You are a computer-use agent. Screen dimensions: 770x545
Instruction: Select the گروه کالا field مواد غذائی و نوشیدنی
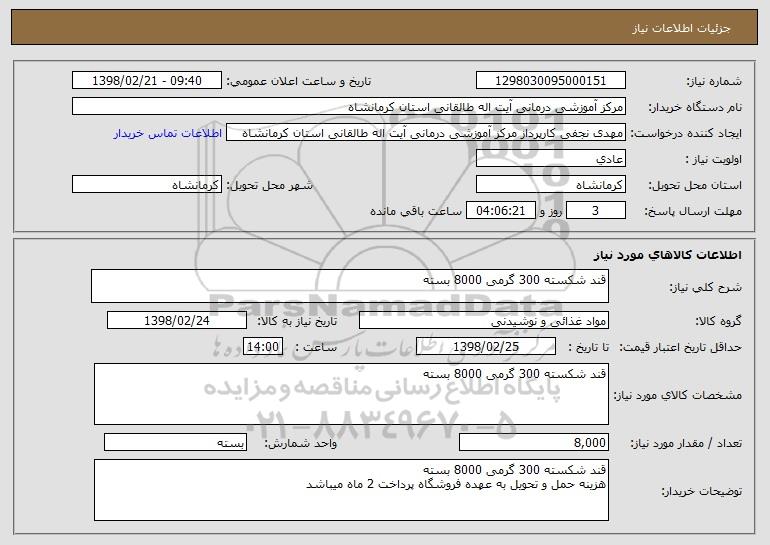click(484, 321)
